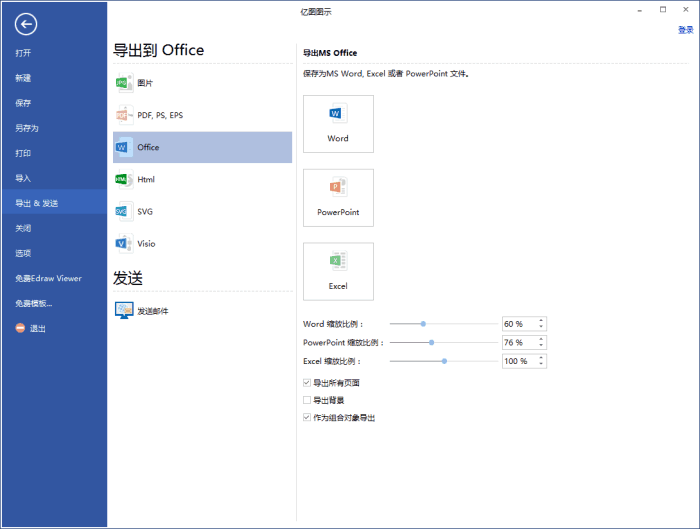The height and width of the screenshot is (529, 700).
Task: Increase PowerPoint 缩放比例 spinner up arrow
Action: click(541, 339)
